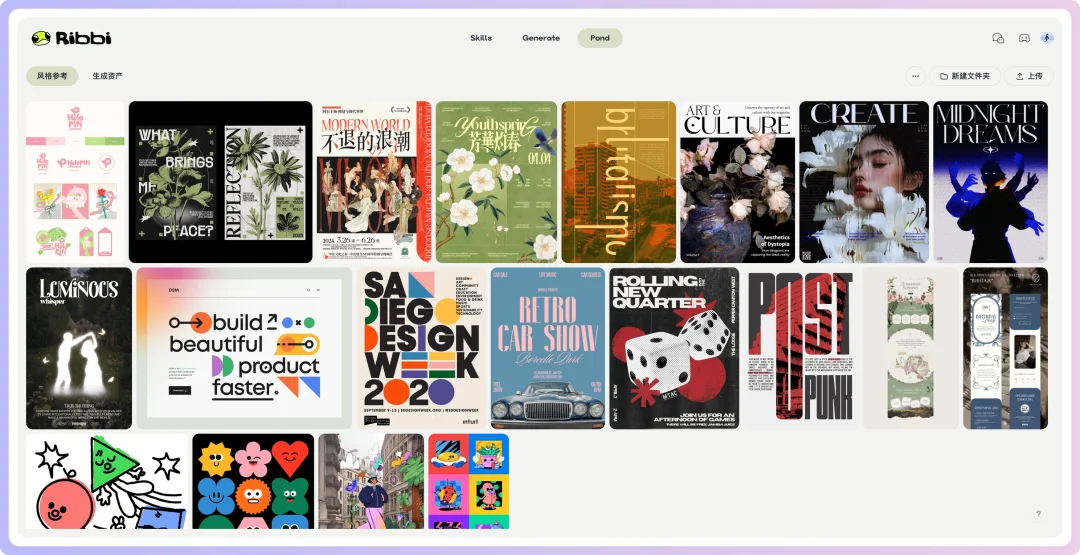
Task: Switch to the 生成资产 generated assets tab
Action: [107, 76]
